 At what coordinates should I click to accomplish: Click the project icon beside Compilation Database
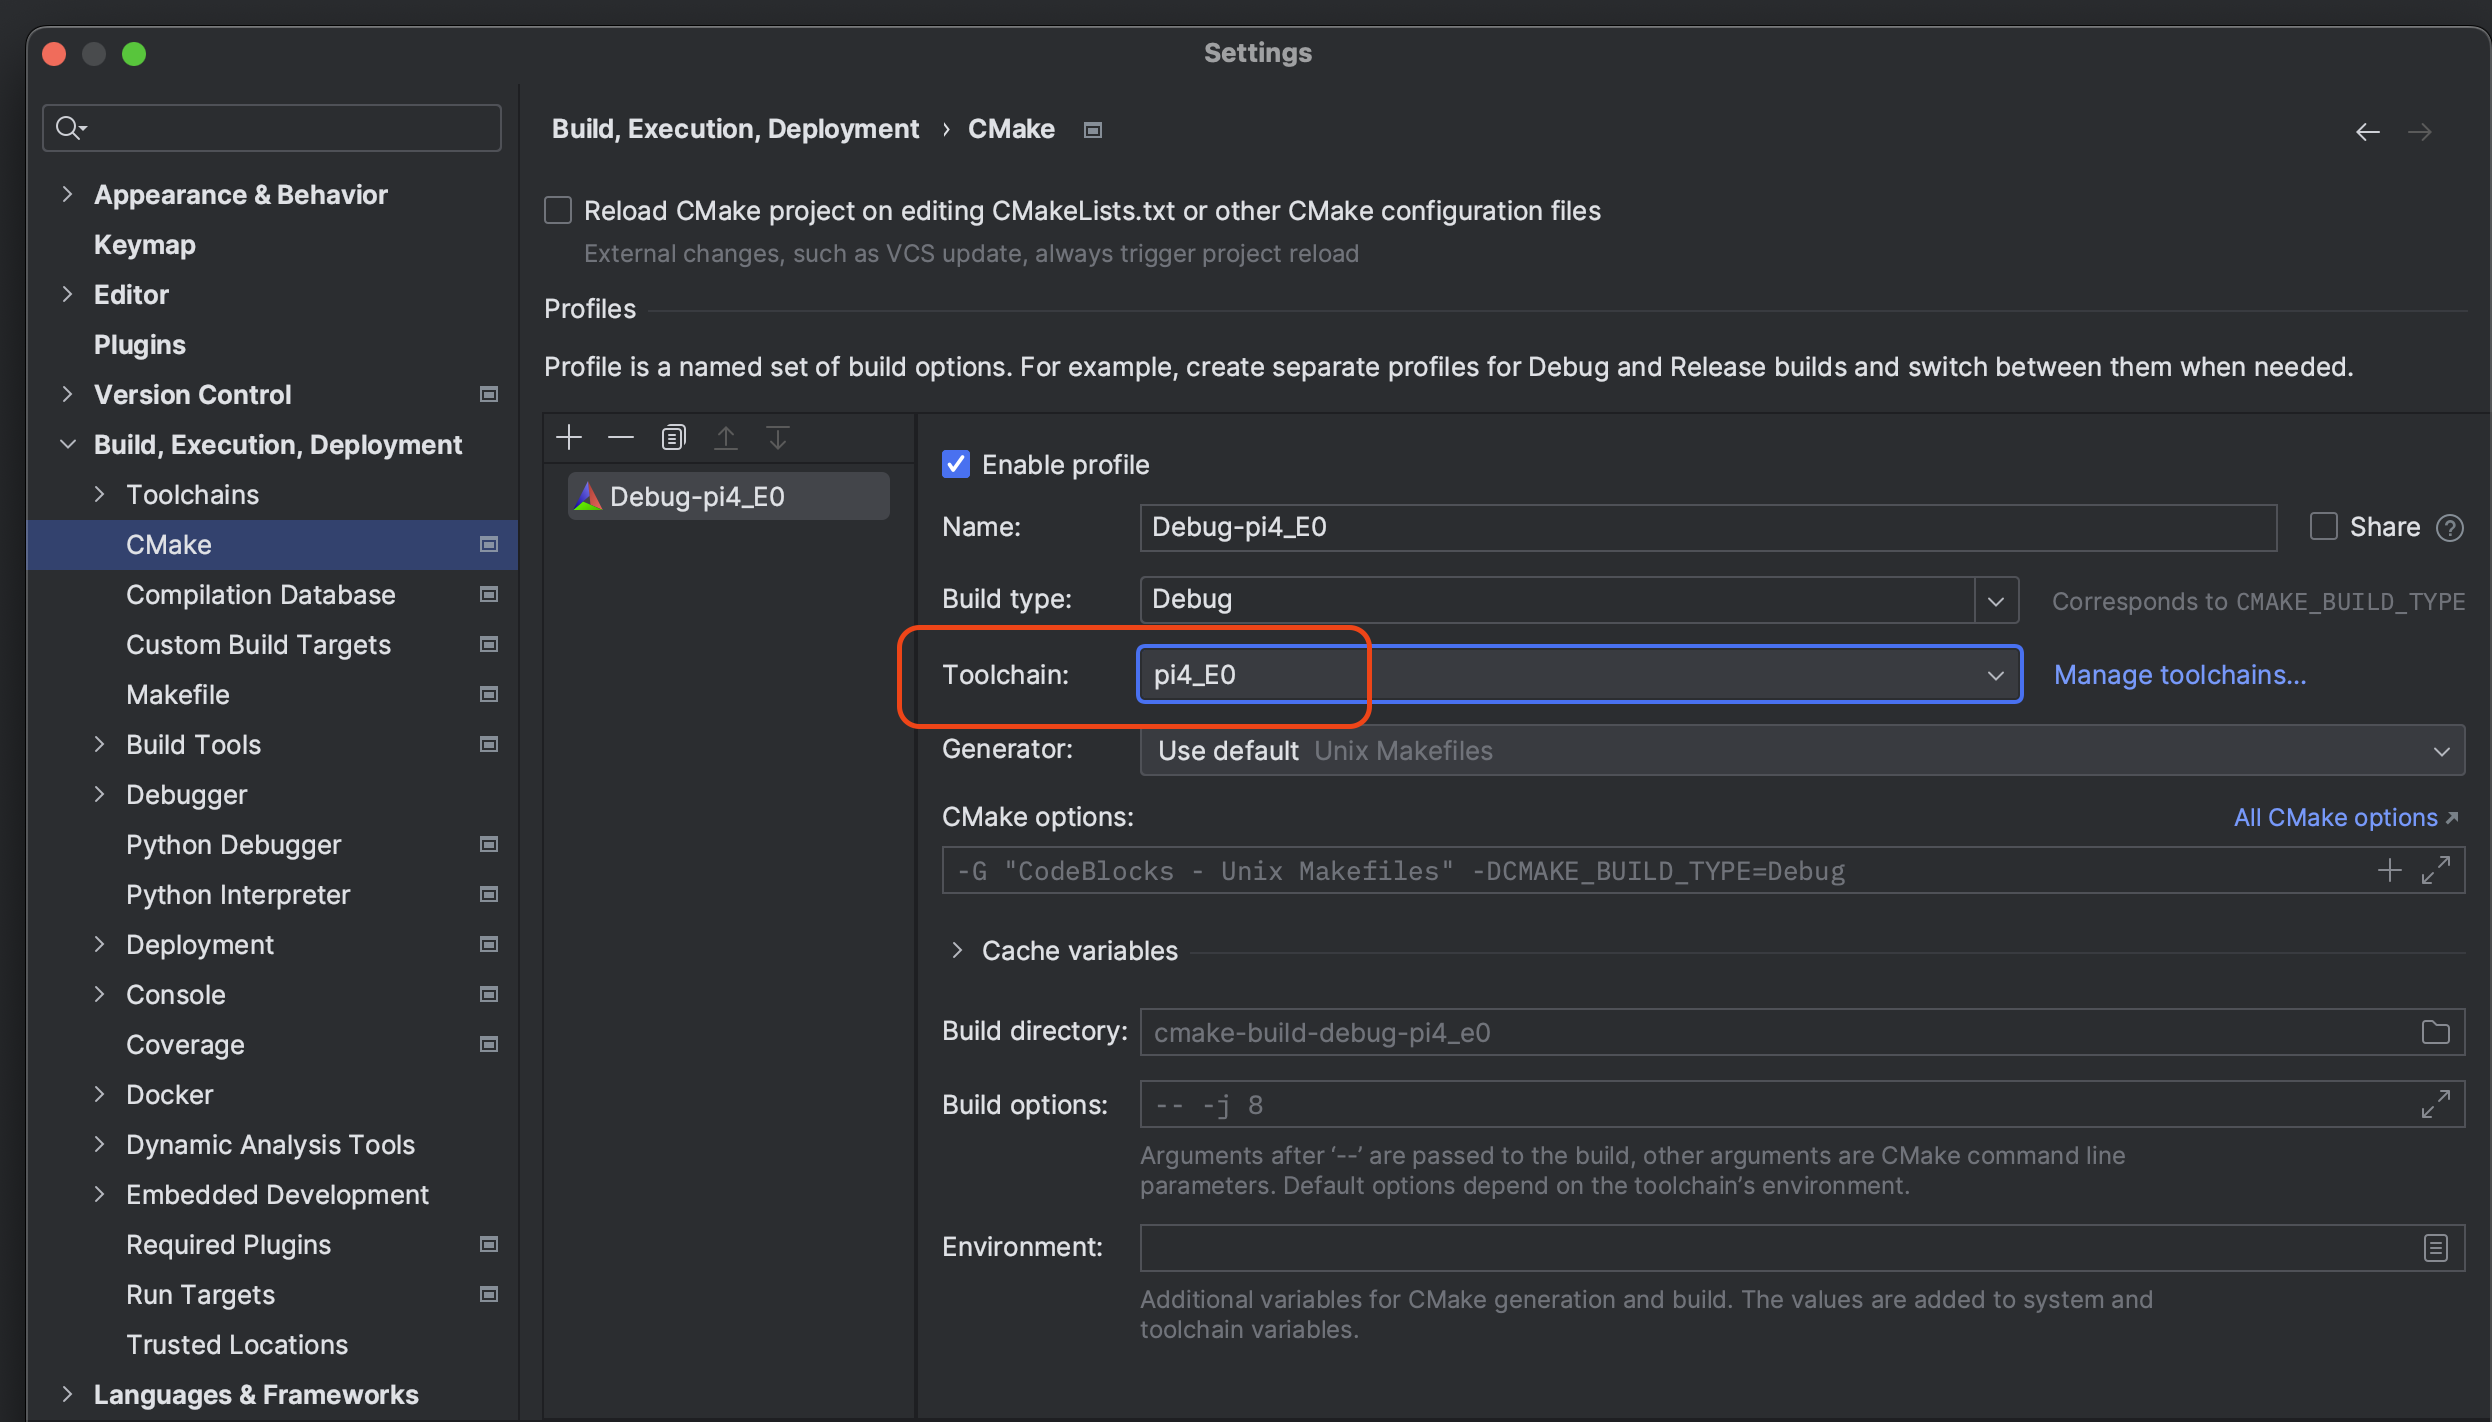[x=489, y=594]
